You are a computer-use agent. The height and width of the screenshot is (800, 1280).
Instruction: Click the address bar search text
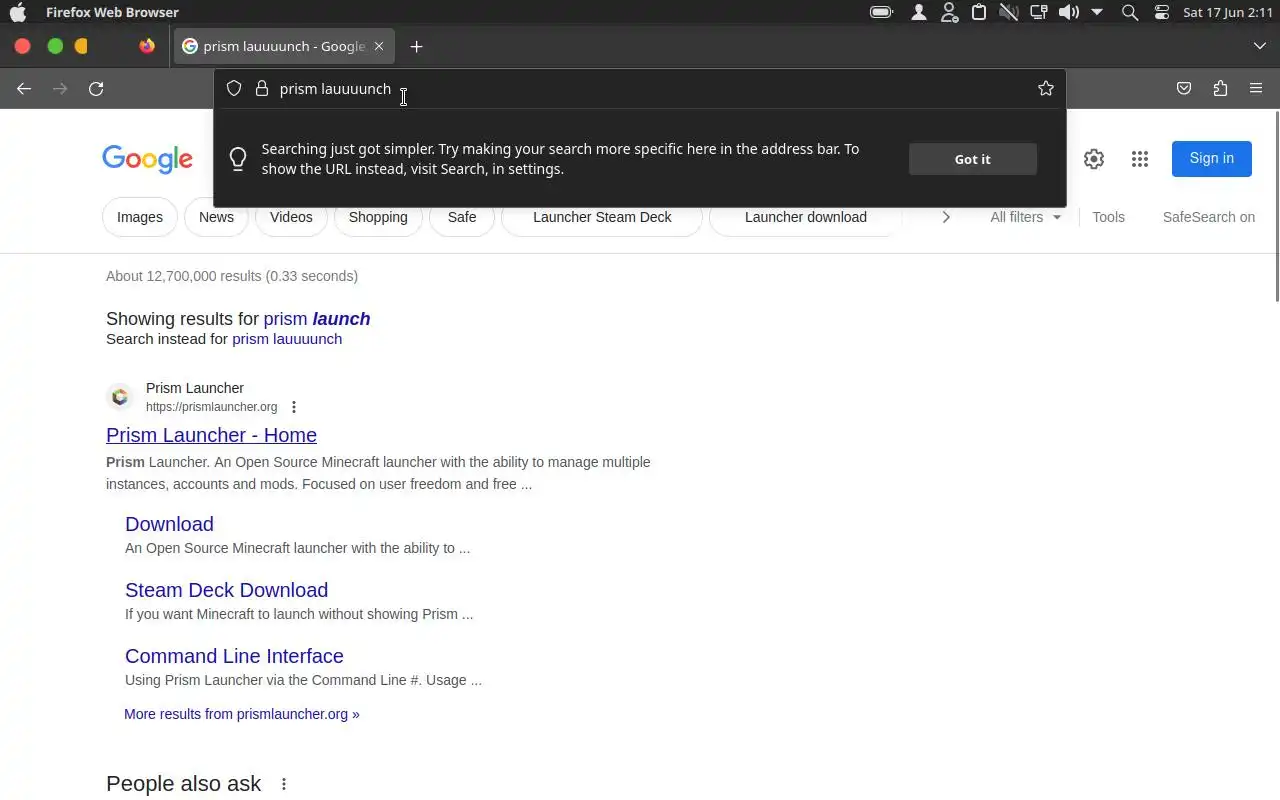click(x=335, y=89)
